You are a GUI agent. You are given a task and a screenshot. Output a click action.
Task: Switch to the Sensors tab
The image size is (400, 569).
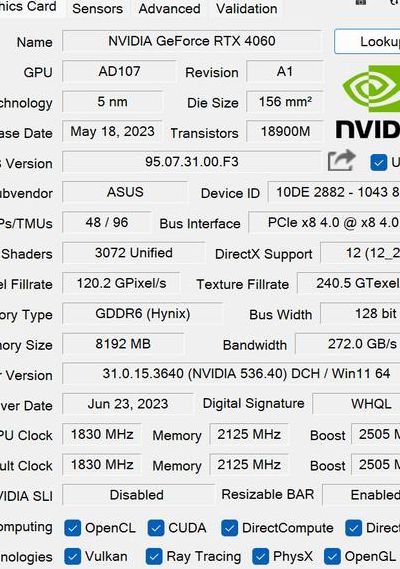(97, 8)
